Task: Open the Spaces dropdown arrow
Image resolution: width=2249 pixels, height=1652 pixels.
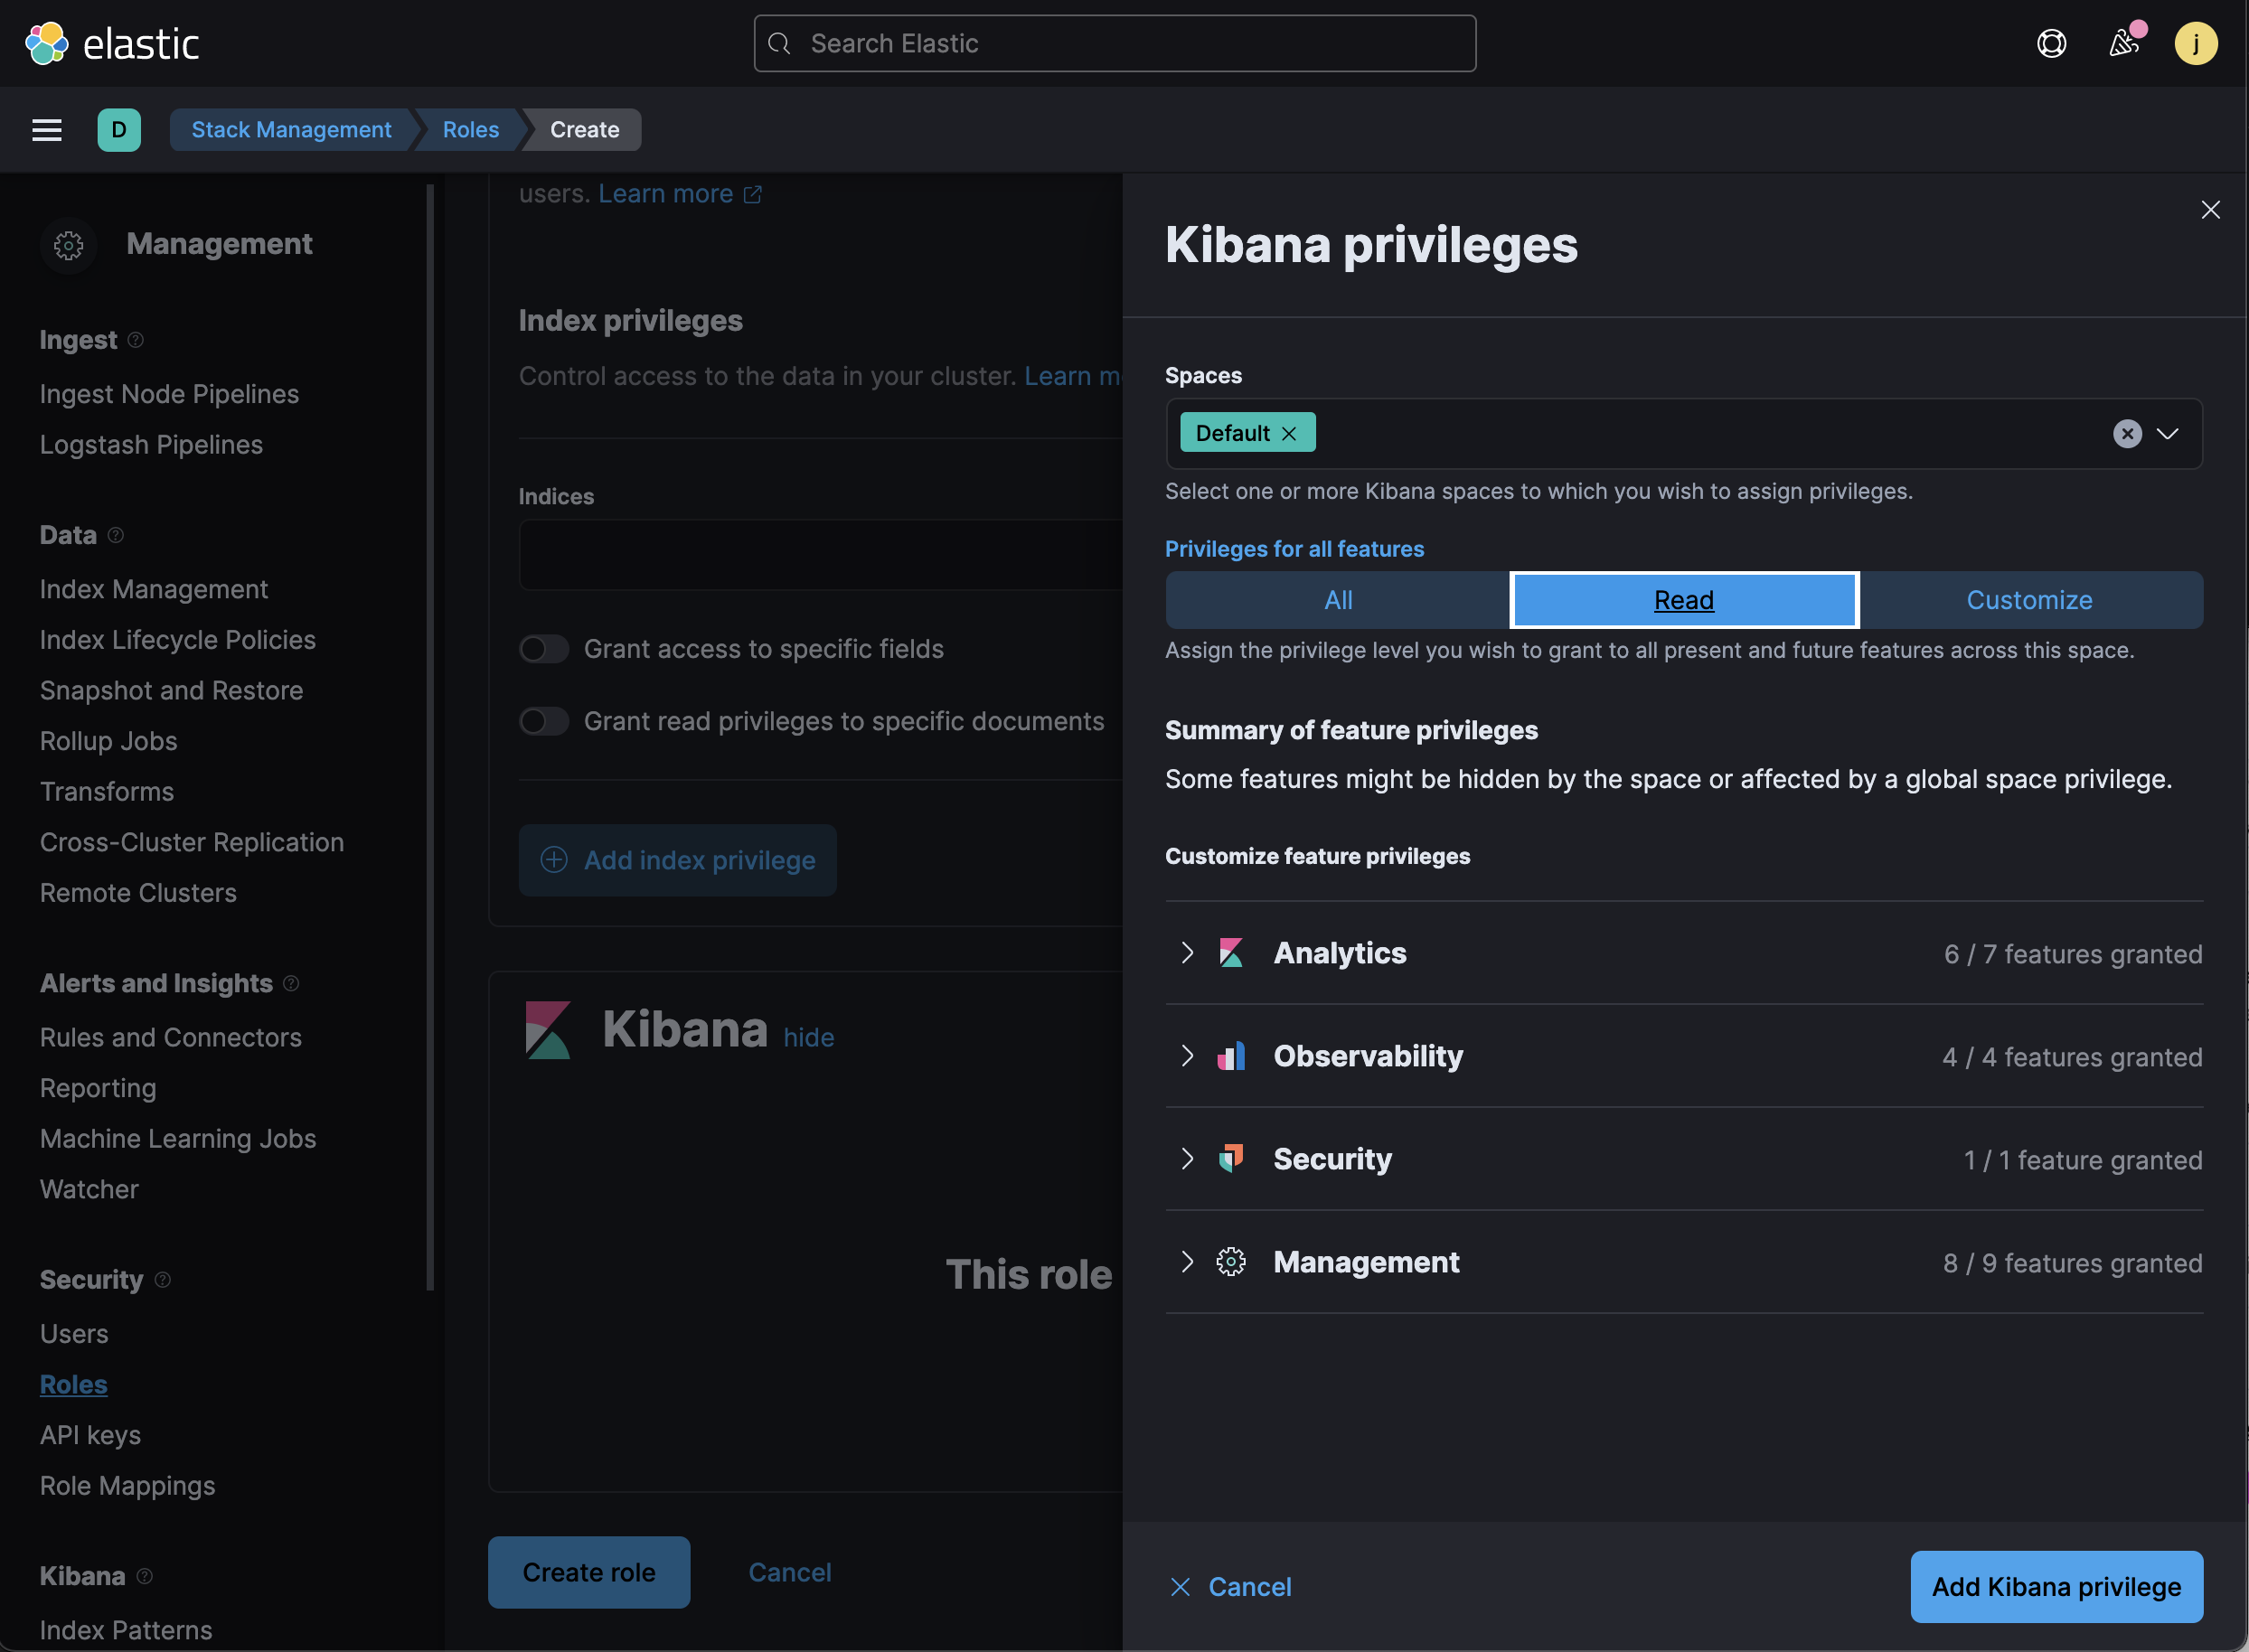Action: [2167, 434]
